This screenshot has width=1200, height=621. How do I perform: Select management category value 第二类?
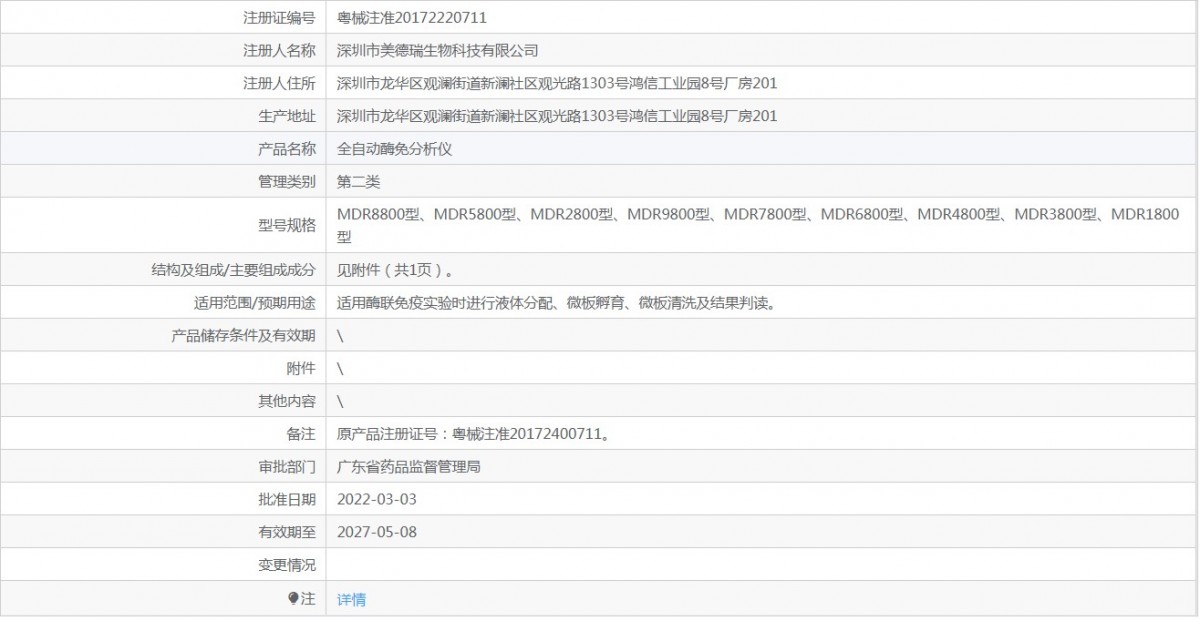coord(359,182)
